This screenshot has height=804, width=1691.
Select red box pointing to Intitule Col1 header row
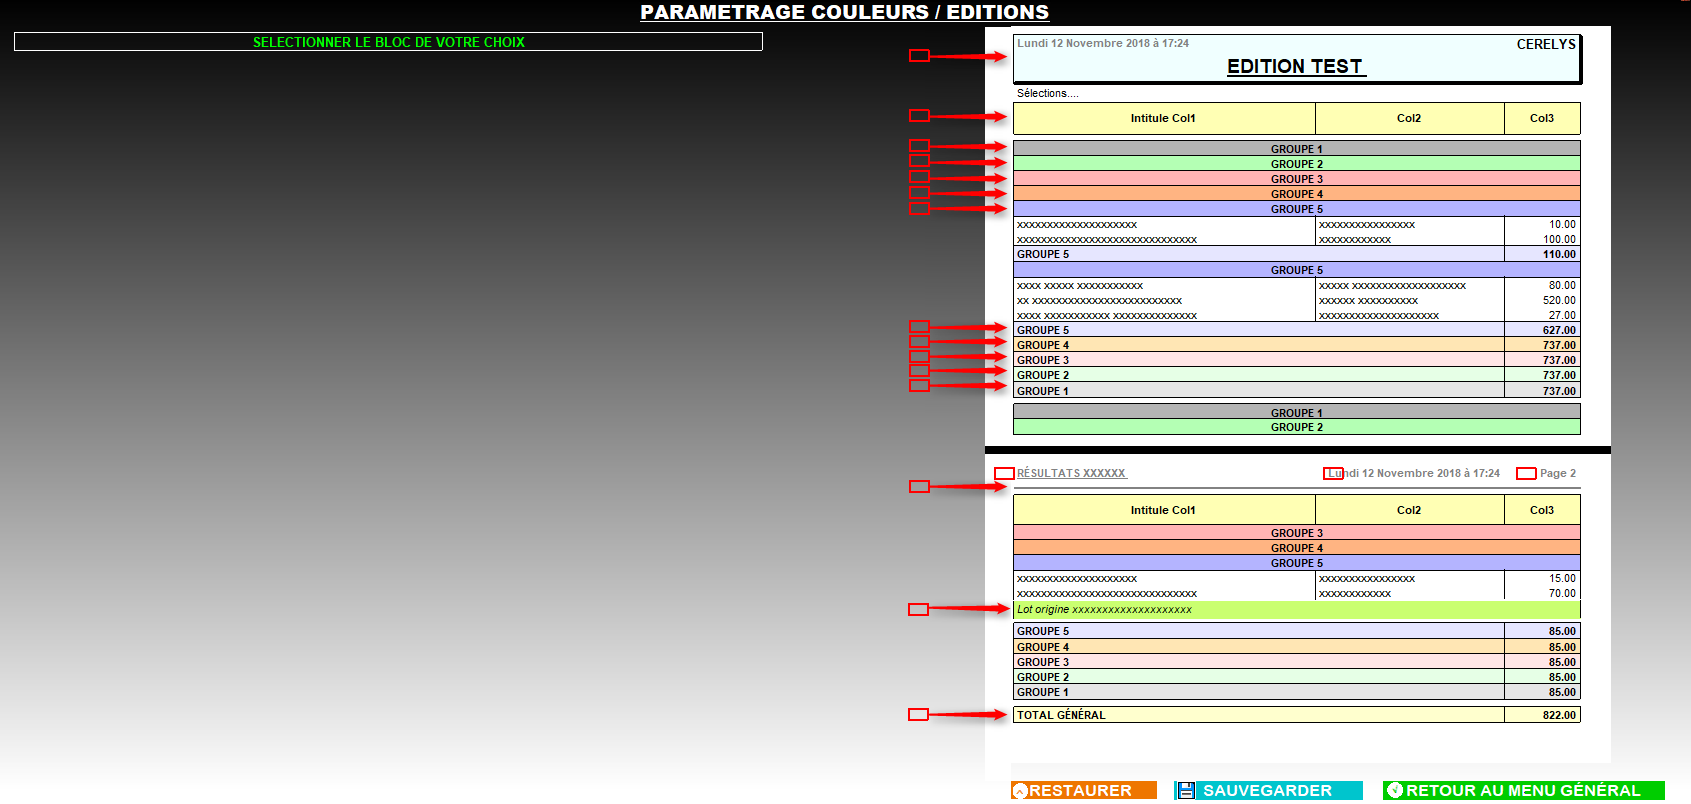919,116
